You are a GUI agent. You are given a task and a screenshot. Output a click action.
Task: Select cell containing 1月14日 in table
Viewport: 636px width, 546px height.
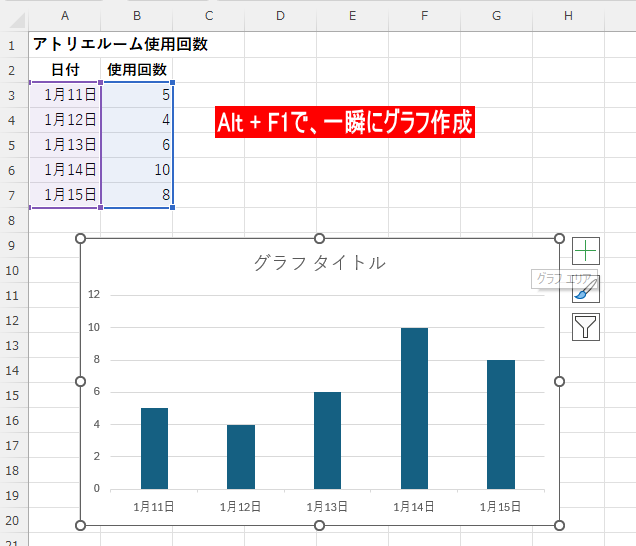point(65,170)
